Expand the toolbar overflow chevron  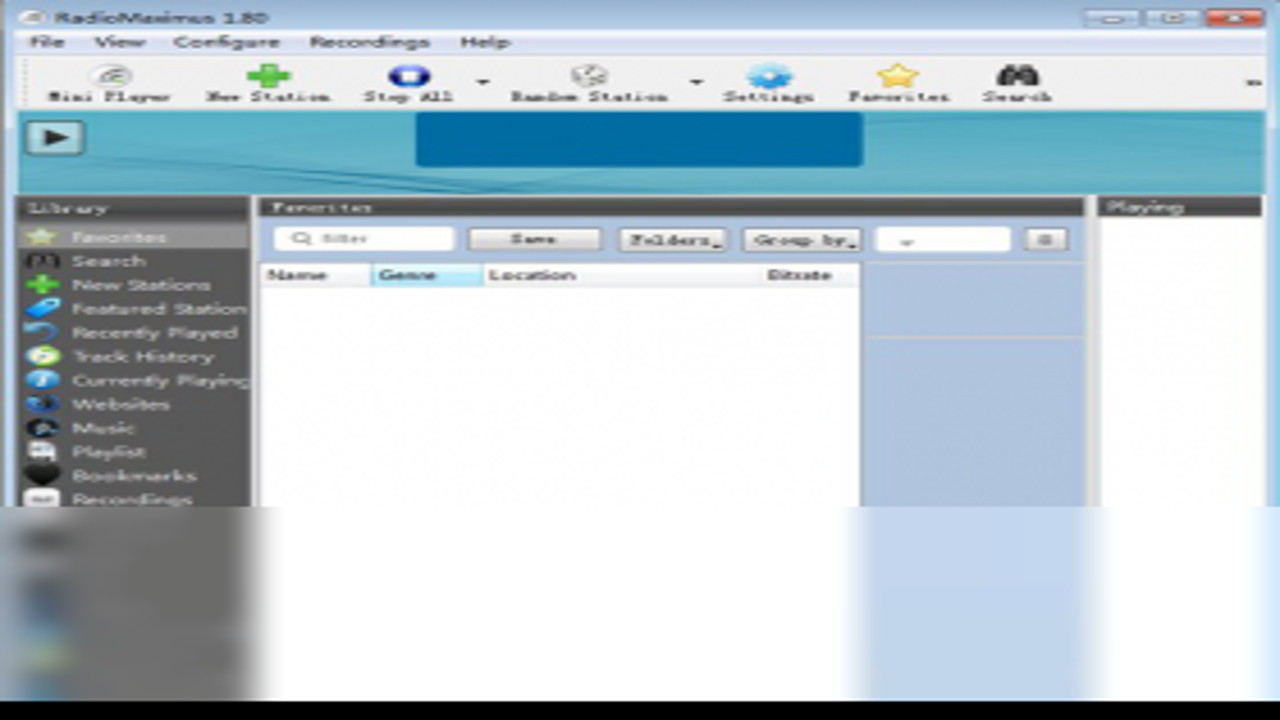pyautogui.click(x=1253, y=83)
